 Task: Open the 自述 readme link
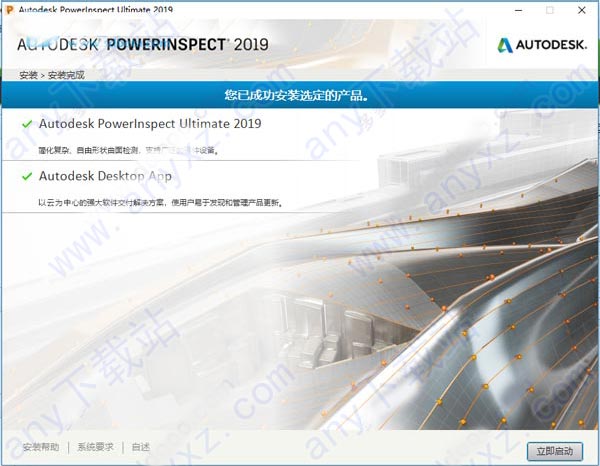pyautogui.click(x=140, y=446)
